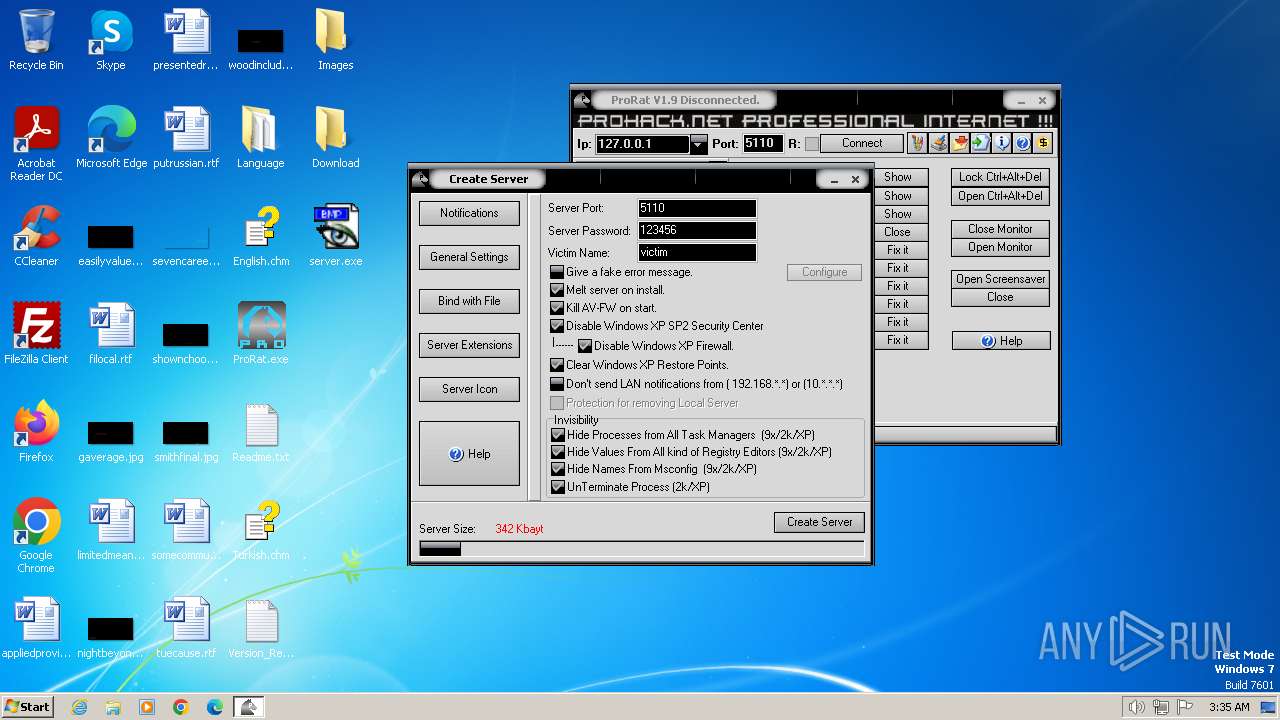Image resolution: width=1280 pixels, height=720 pixels.
Task: Switch to Server Extensions section
Action: (x=469, y=345)
